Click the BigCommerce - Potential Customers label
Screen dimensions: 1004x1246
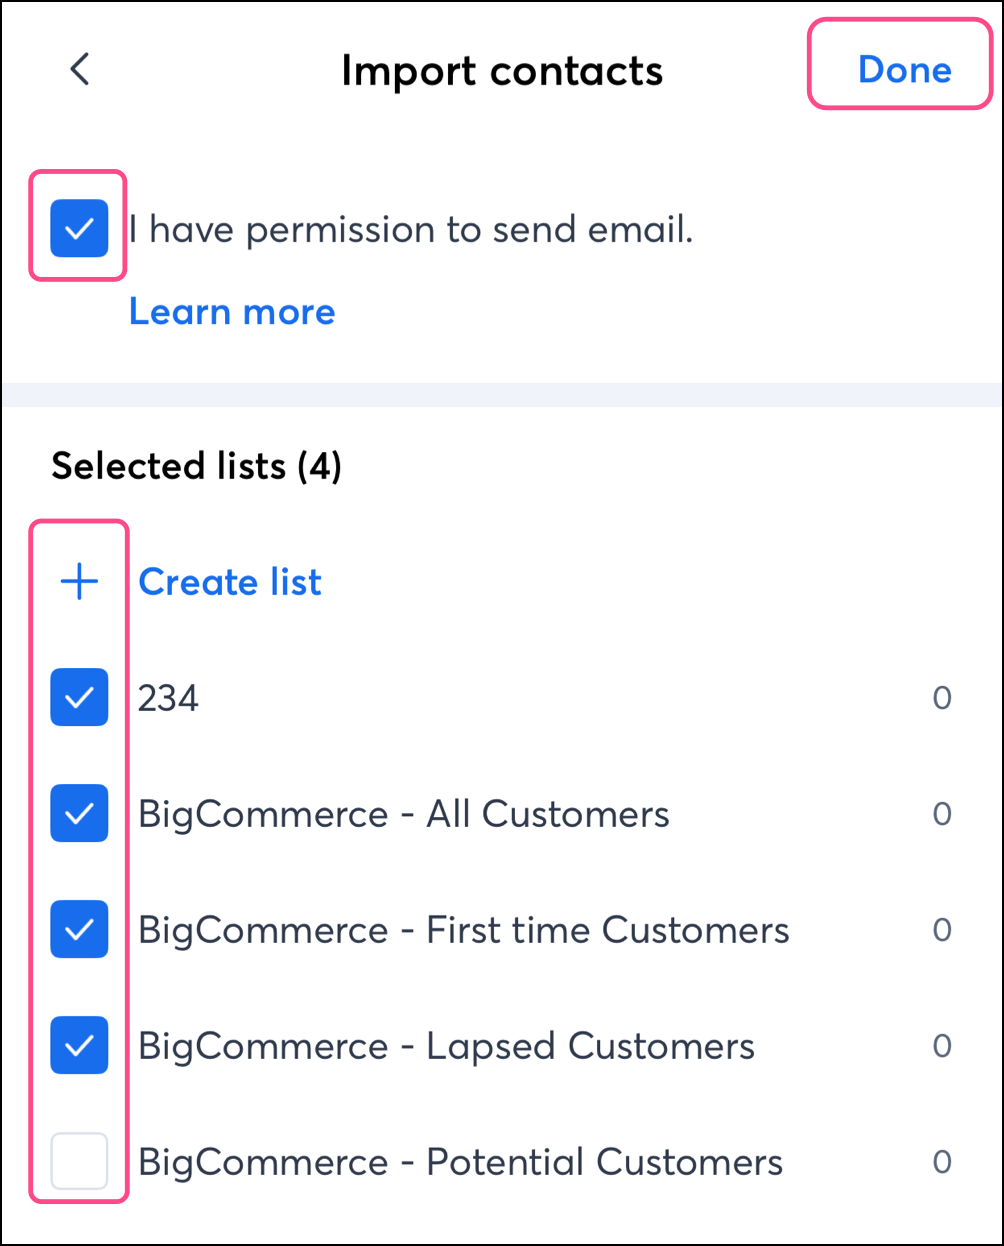pos(460,1162)
